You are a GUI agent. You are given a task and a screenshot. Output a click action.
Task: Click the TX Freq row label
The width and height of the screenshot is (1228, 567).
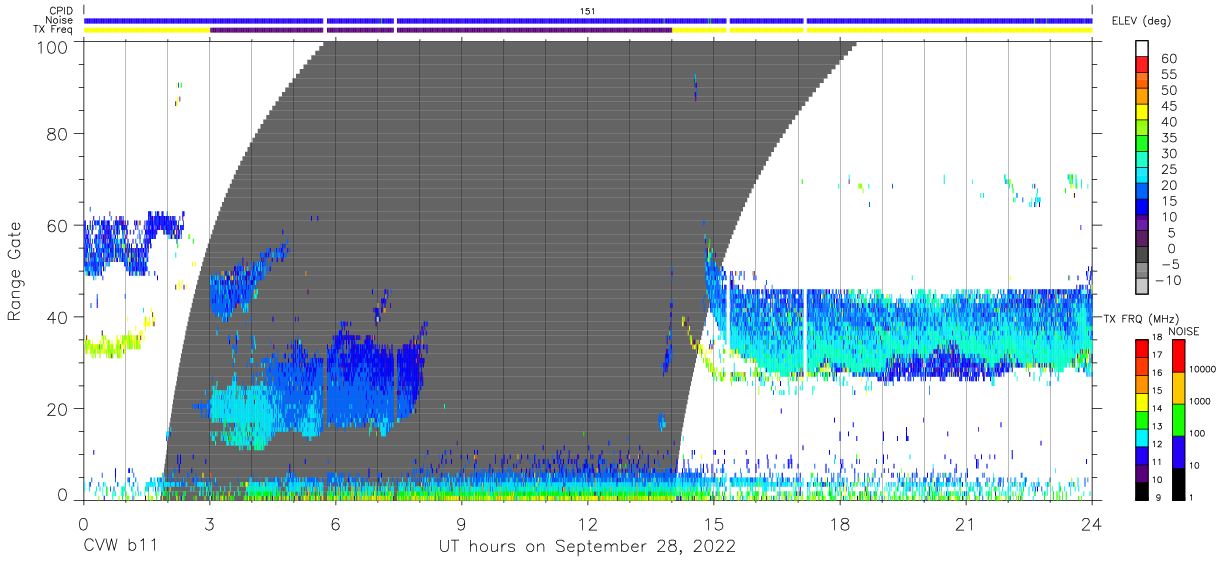click(55, 30)
